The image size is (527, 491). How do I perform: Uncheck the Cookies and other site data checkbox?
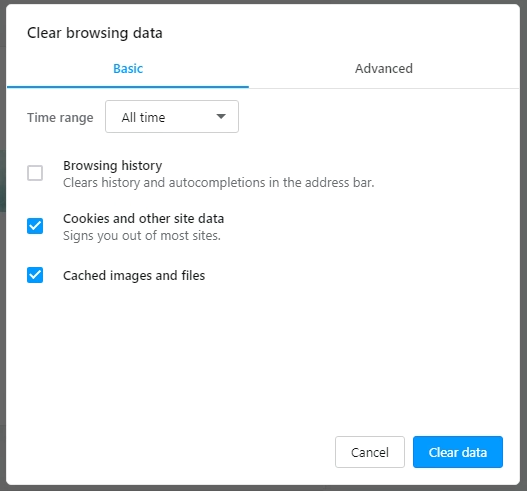coord(35,226)
